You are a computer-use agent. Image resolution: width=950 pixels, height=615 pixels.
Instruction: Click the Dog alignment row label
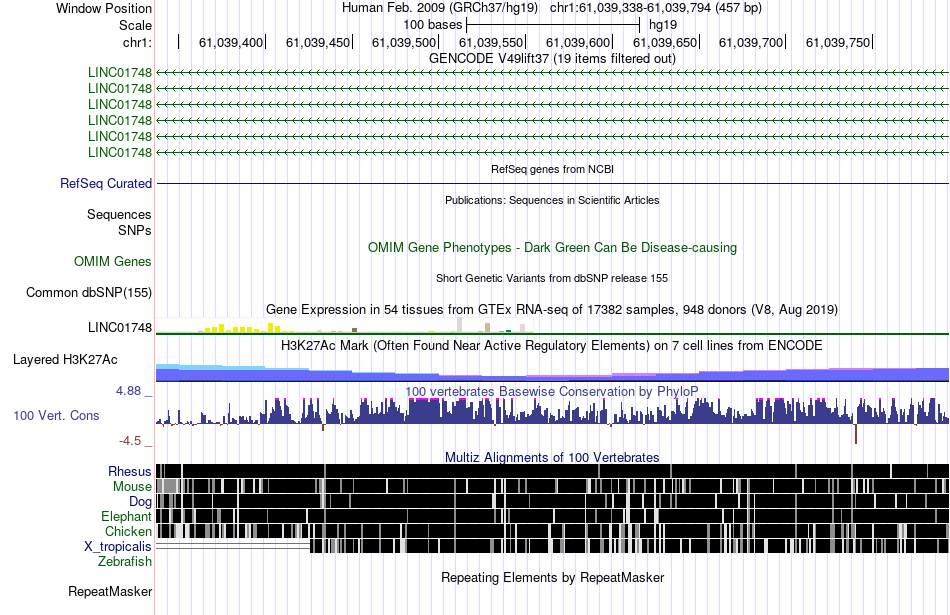click(x=140, y=501)
